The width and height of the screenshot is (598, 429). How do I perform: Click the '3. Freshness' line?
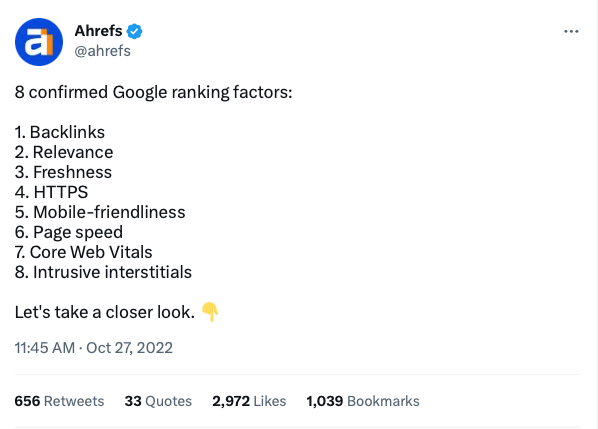point(63,172)
